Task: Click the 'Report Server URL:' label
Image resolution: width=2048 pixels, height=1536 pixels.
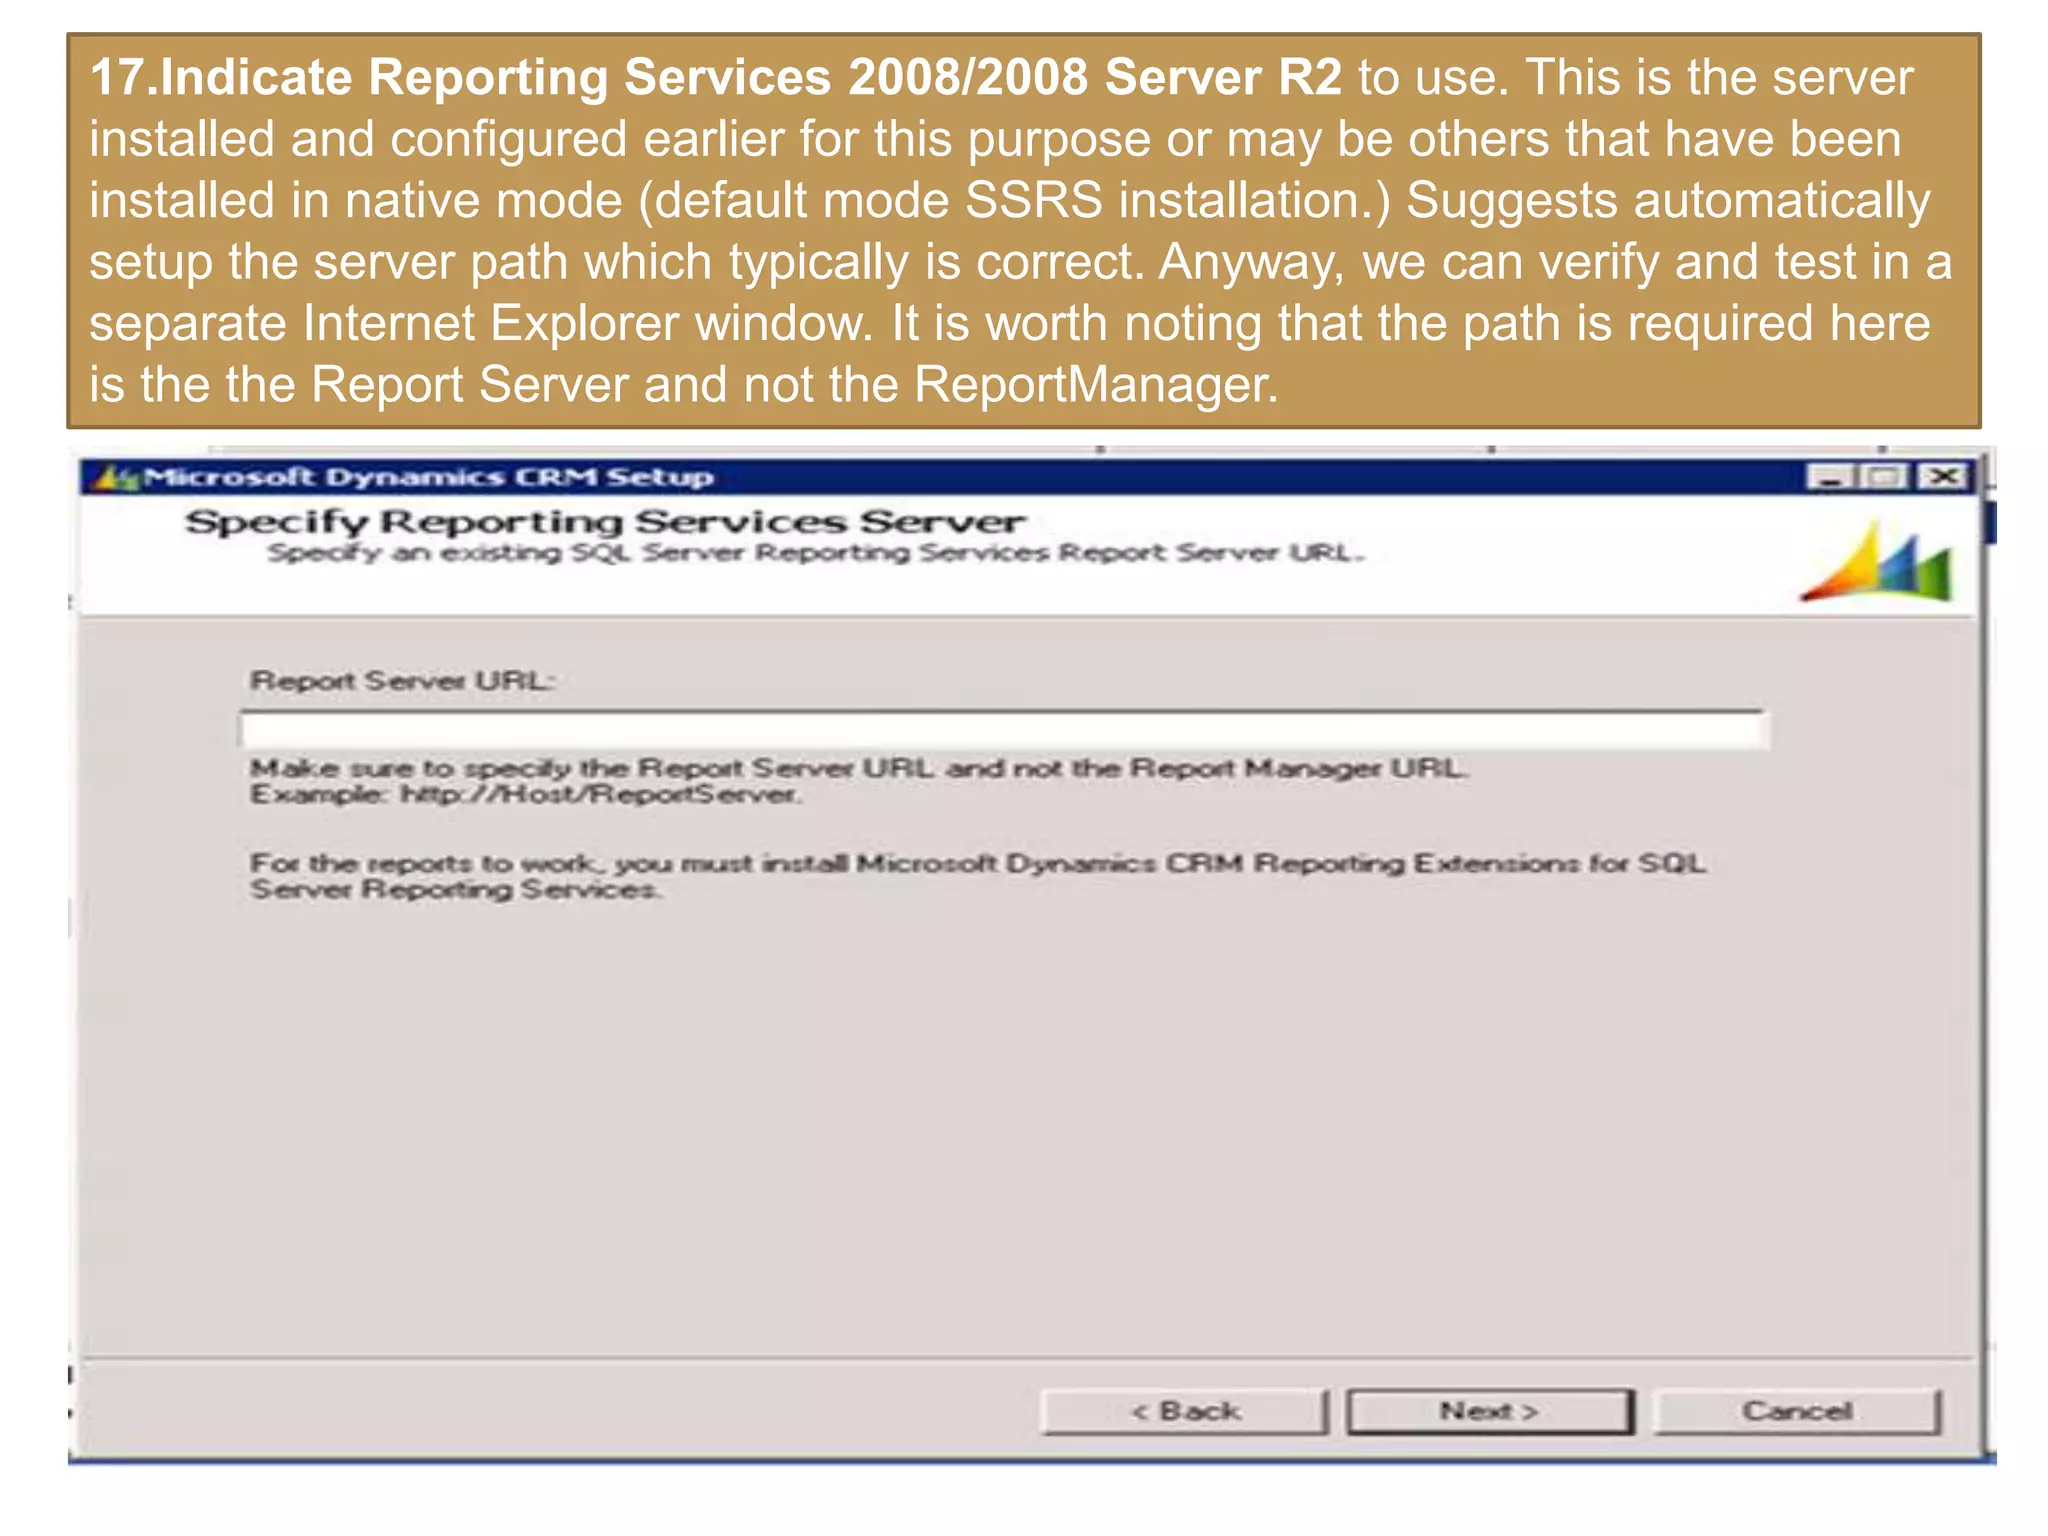Action: pos(401,681)
